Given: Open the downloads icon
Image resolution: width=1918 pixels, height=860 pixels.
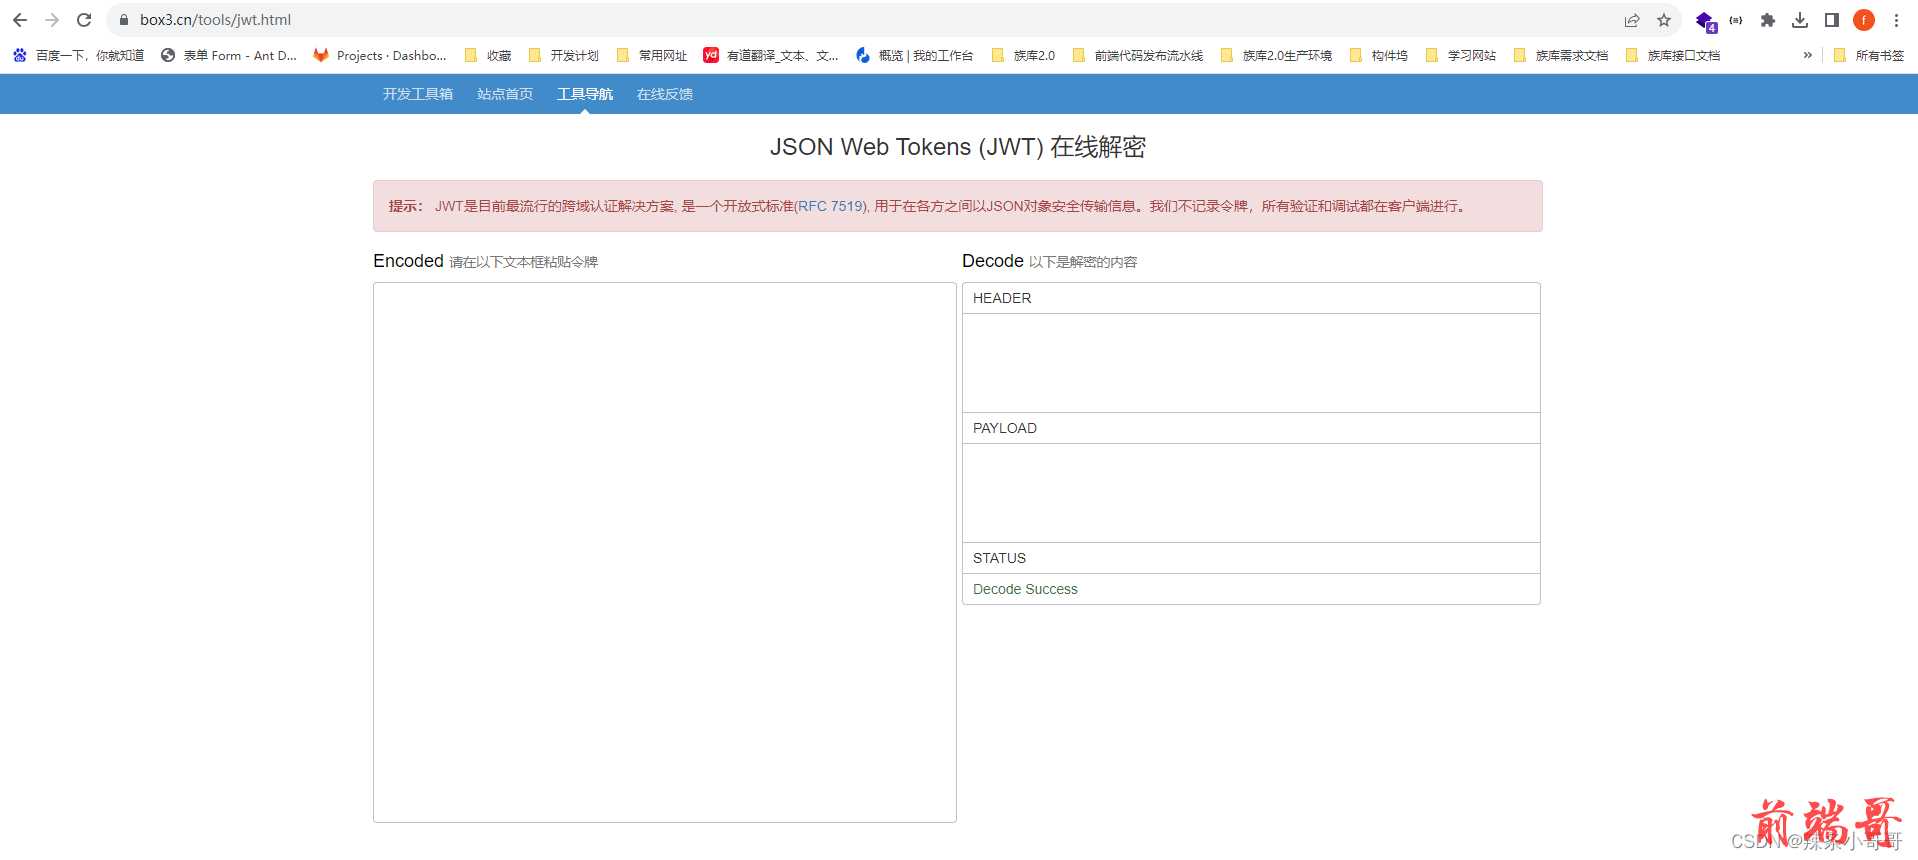Looking at the screenshot, I should (x=1800, y=20).
